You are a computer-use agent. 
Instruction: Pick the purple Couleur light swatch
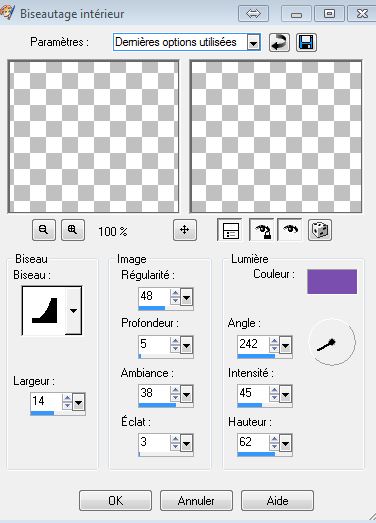point(332,282)
